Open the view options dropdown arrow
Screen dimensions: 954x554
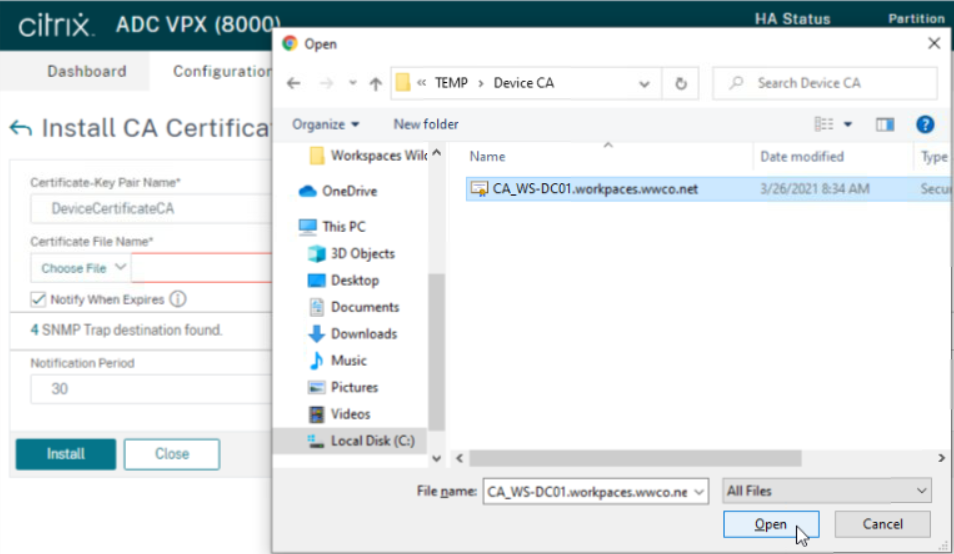coord(848,125)
